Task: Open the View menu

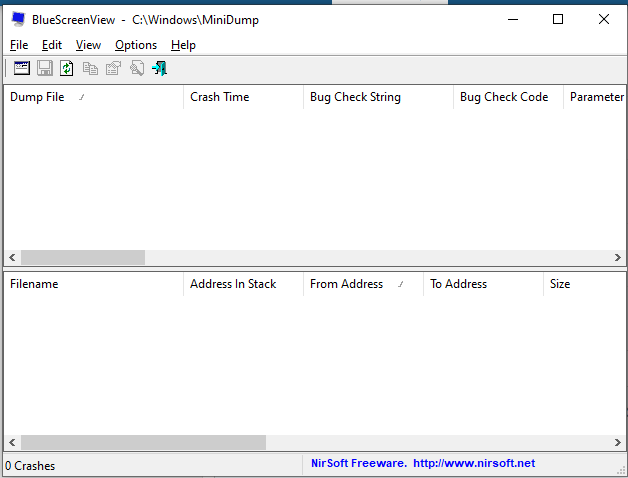Action: [88, 45]
